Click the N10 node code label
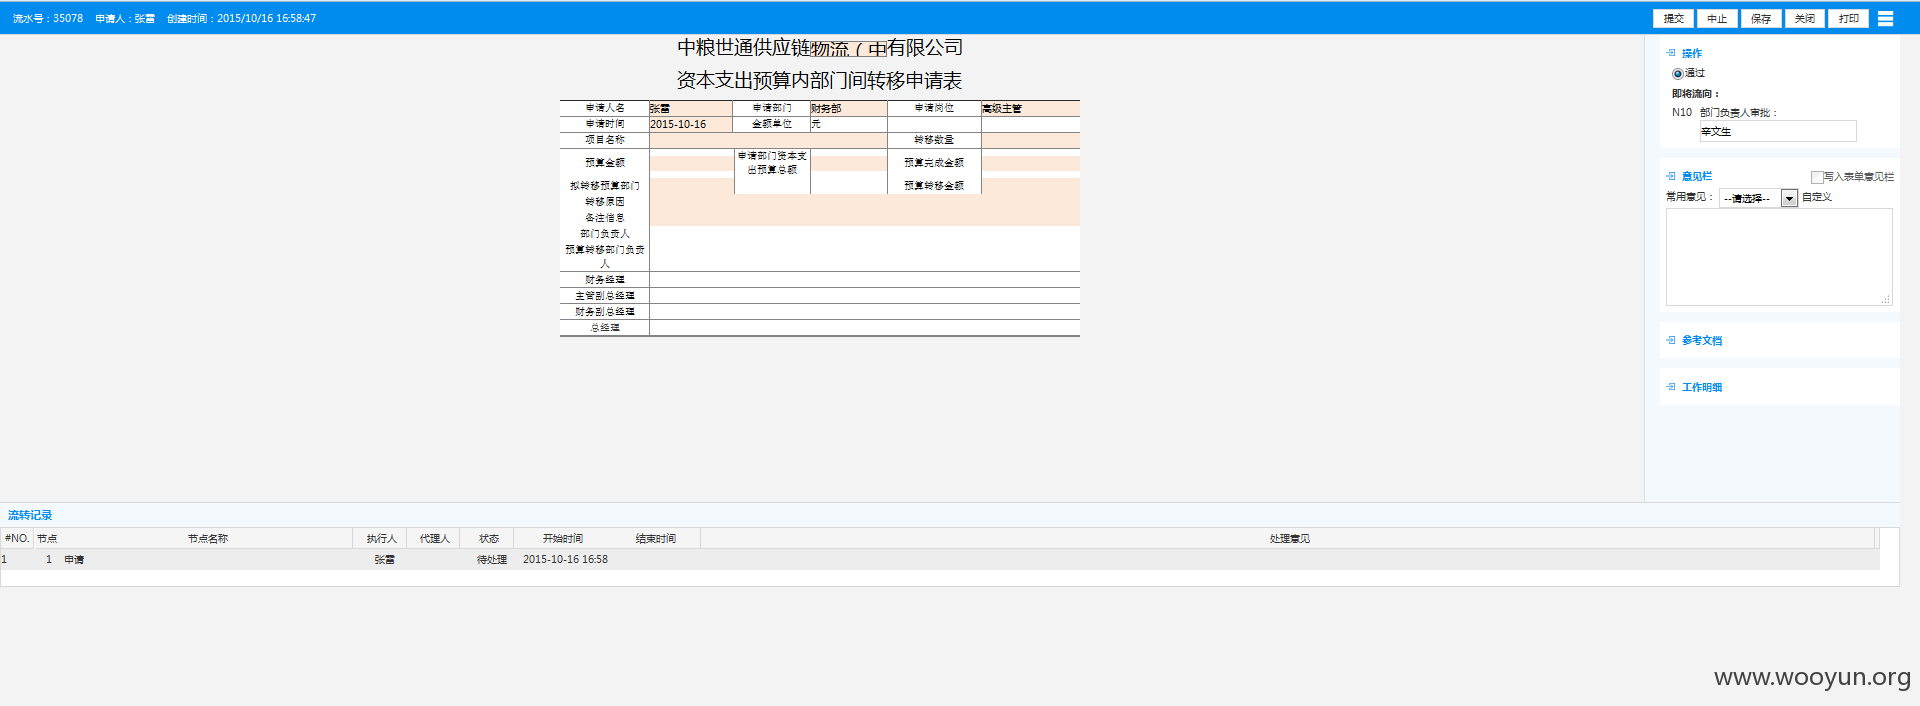This screenshot has width=1920, height=706. click(1682, 113)
